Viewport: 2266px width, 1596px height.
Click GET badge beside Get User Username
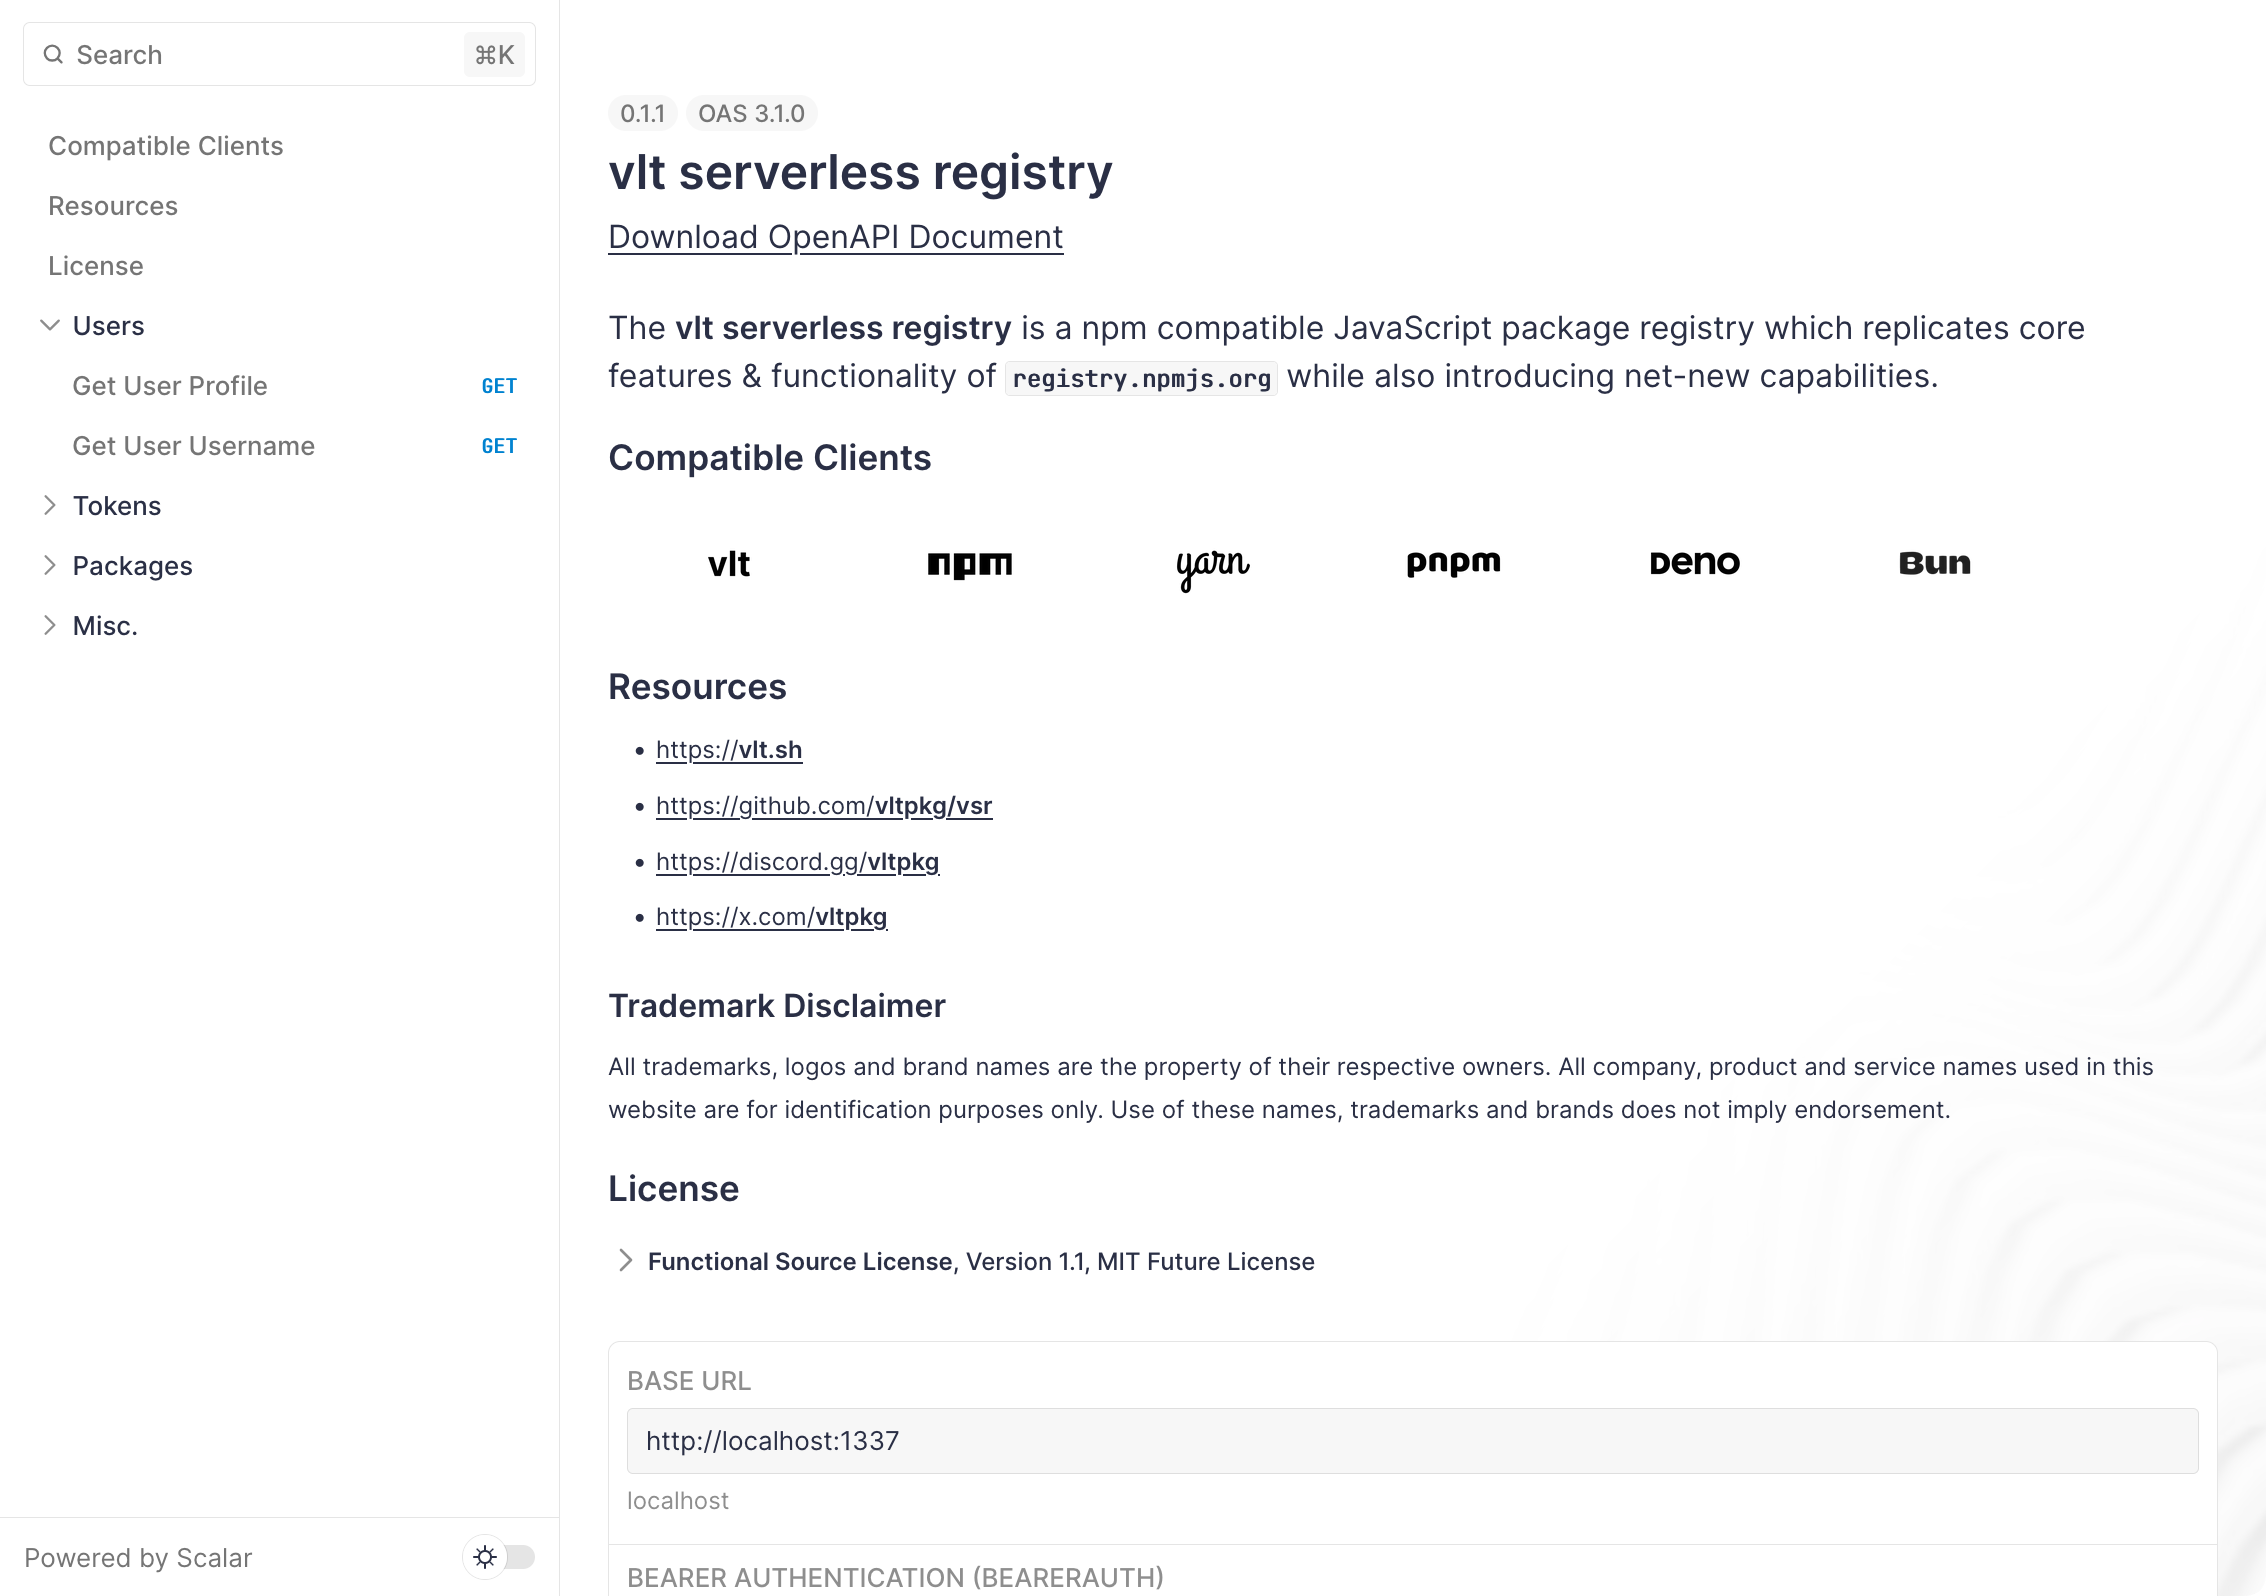[x=499, y=446]
